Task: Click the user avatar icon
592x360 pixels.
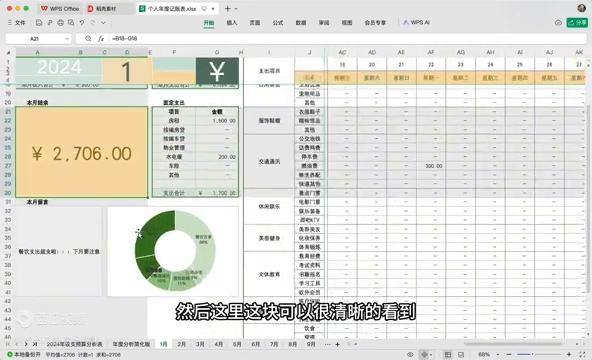Action: click(x=582, y=8)
